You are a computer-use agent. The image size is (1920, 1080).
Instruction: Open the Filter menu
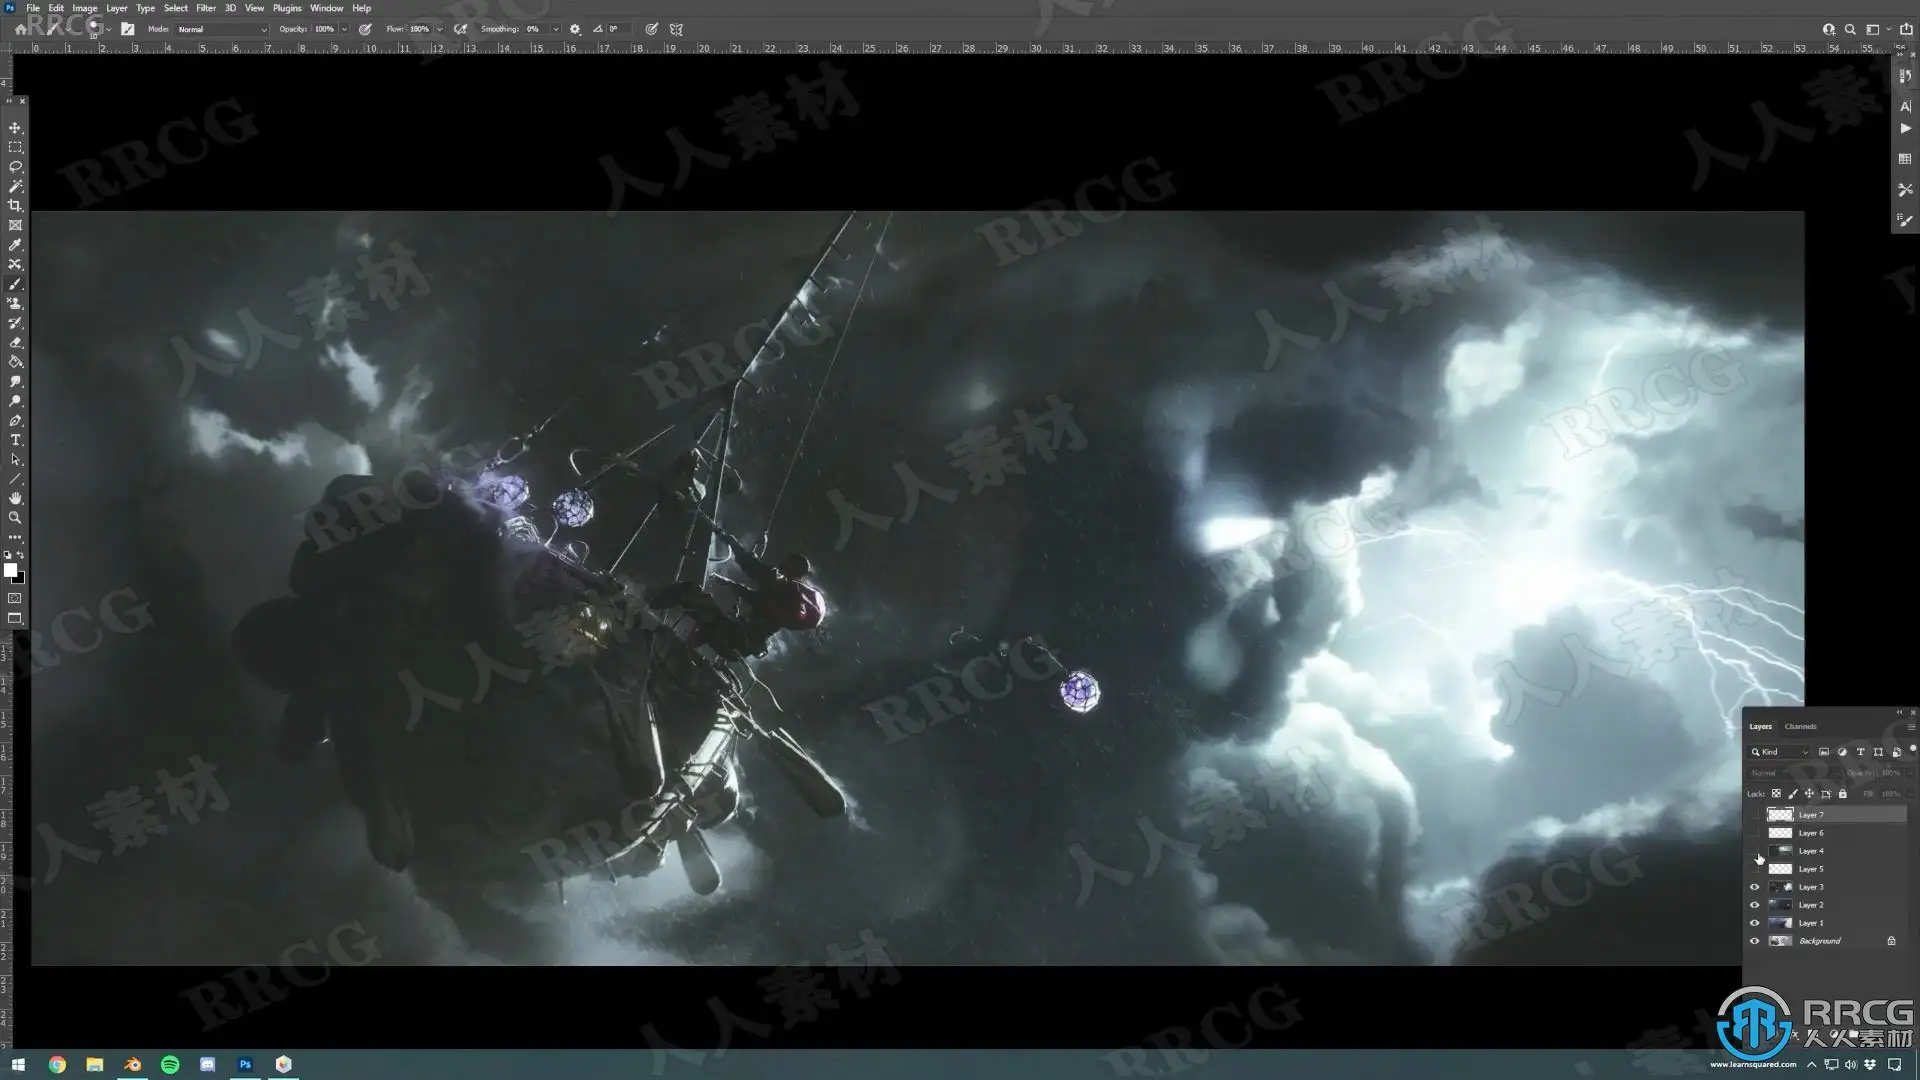[x=206, y=8]
